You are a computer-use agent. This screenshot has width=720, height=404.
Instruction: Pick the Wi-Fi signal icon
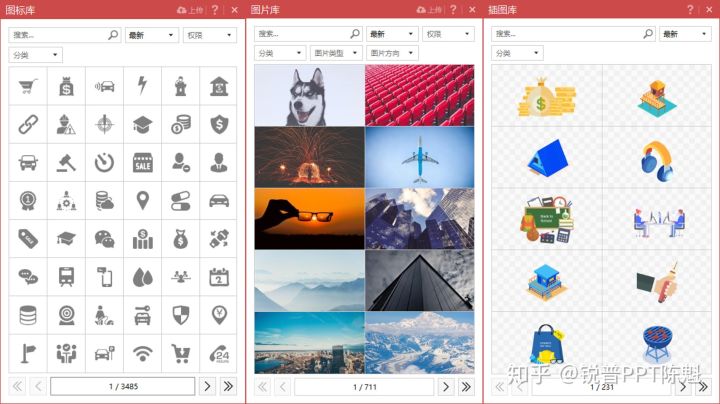(143, 352)
